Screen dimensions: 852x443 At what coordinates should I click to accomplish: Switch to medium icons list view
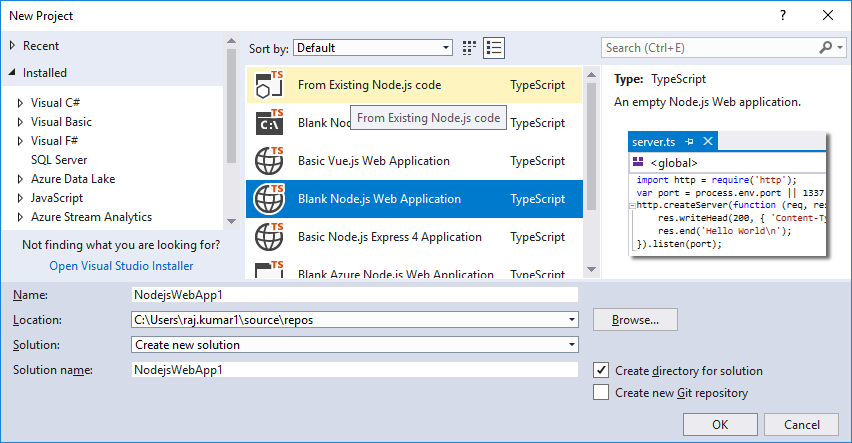[494, 48]
